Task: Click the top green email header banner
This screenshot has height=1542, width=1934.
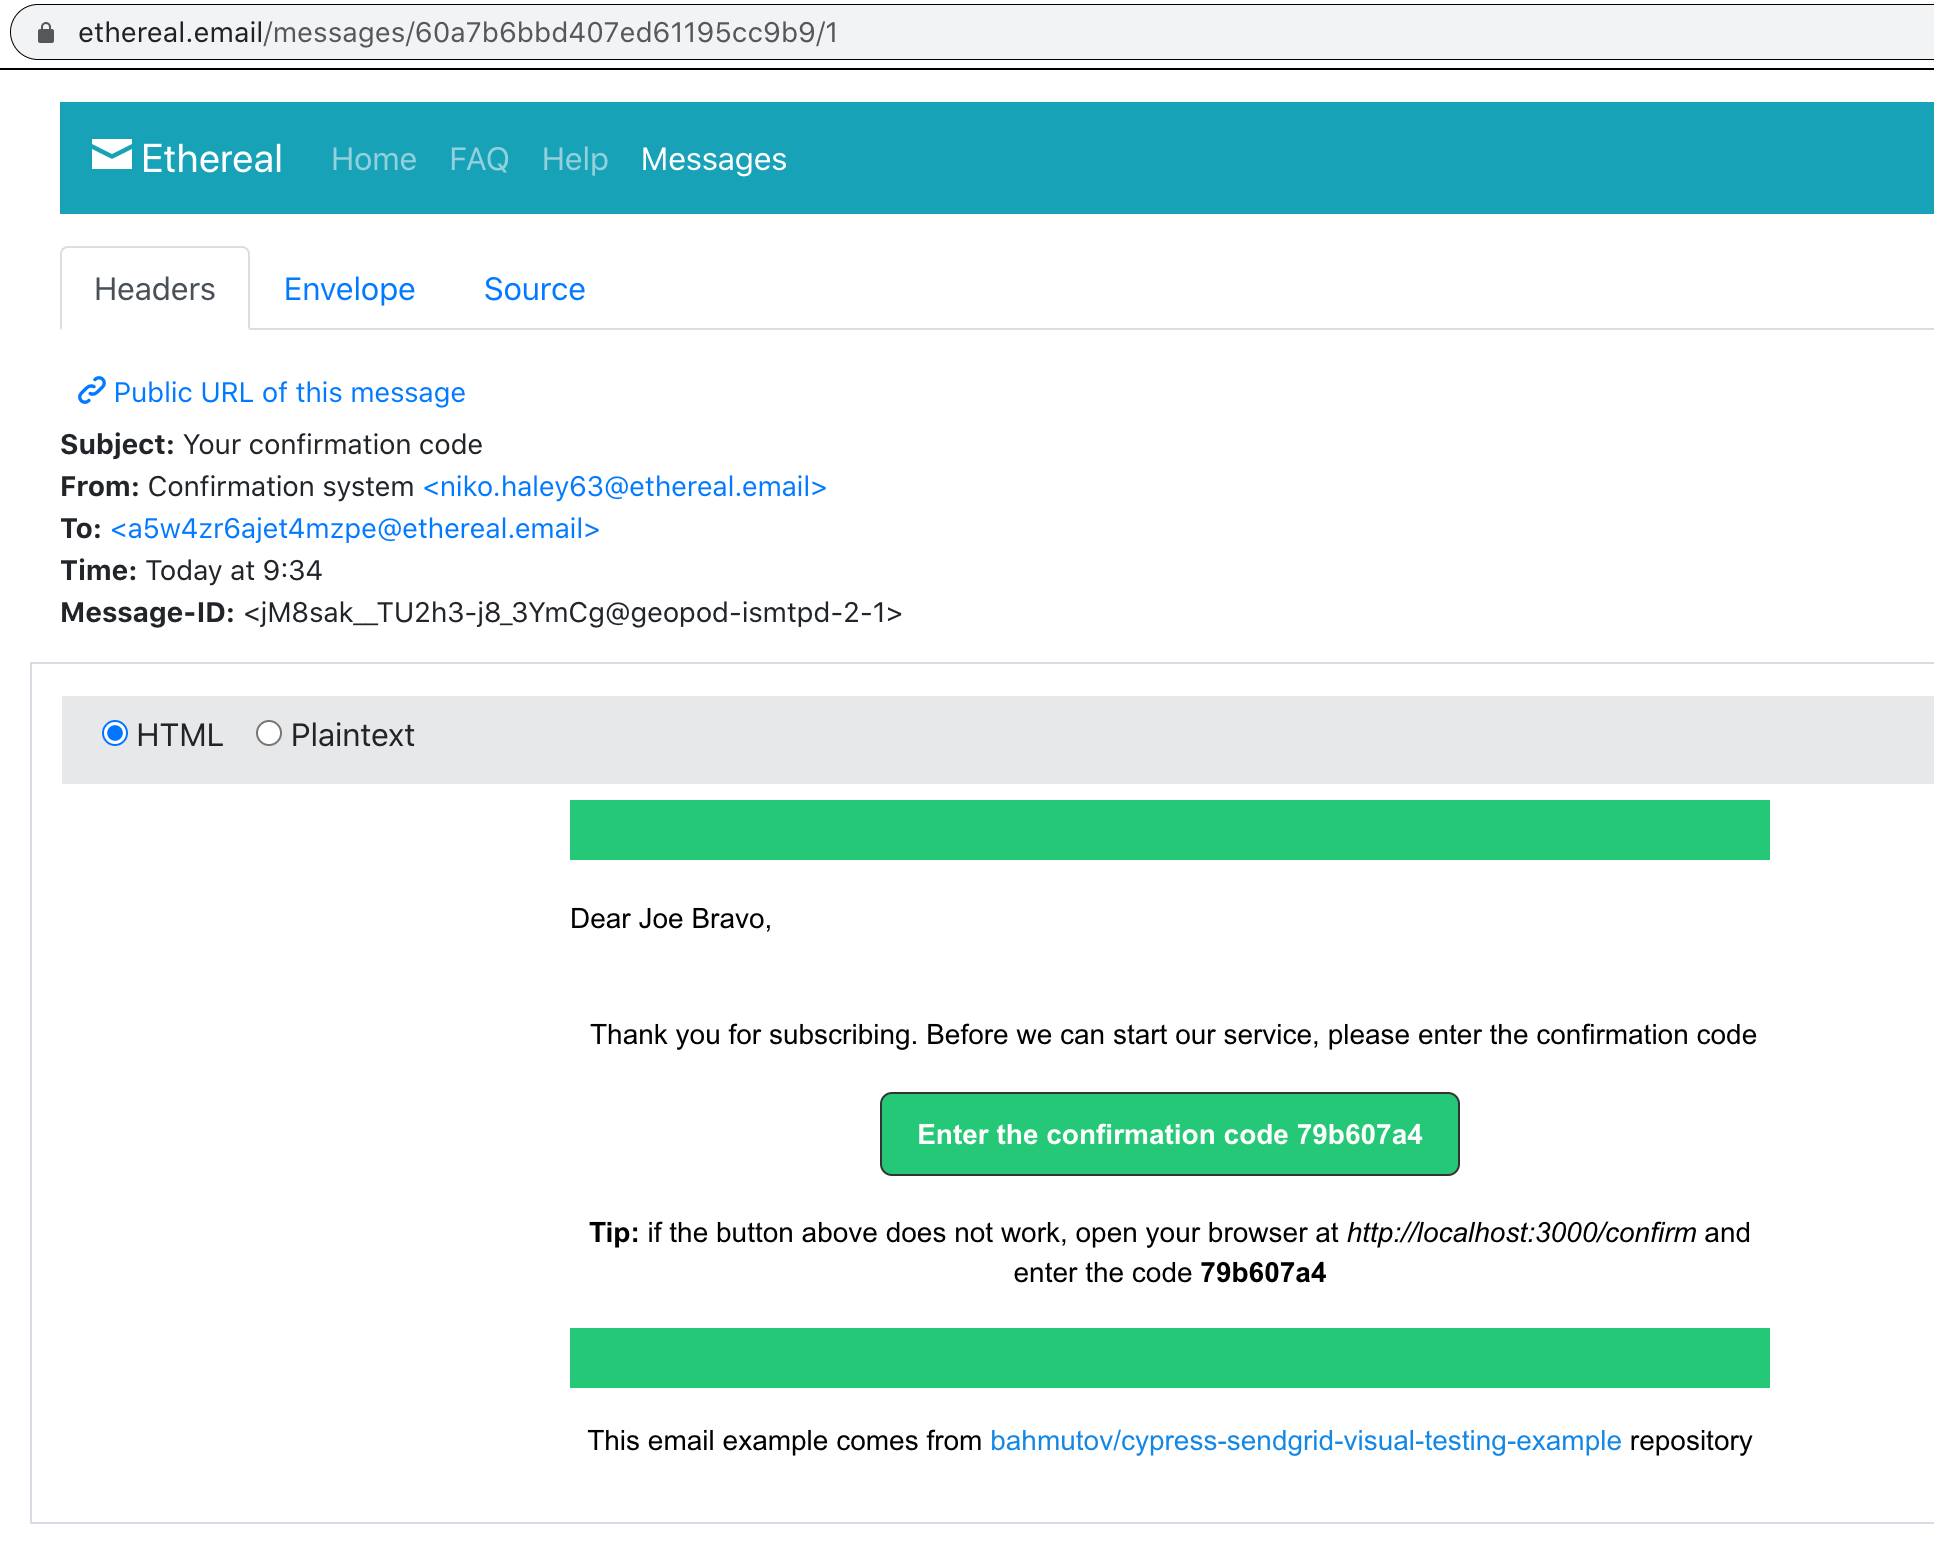Action: pos(1169,829)
